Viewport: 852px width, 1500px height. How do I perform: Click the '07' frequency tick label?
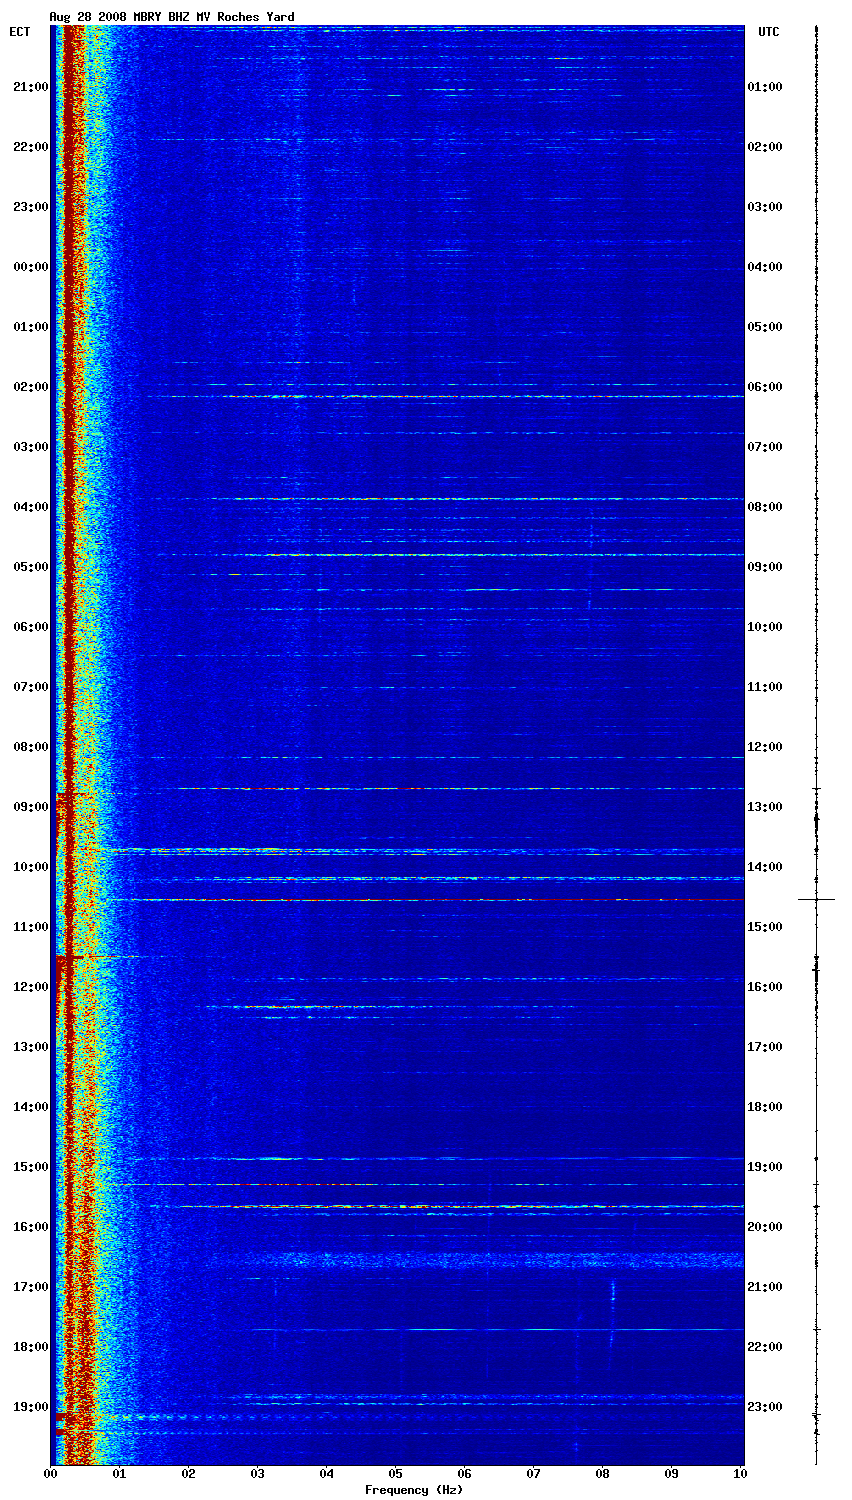tap(533, 1474)
